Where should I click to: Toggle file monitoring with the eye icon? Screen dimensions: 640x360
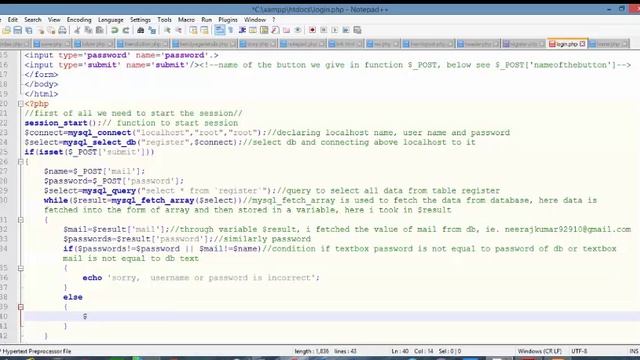(298, 30)
